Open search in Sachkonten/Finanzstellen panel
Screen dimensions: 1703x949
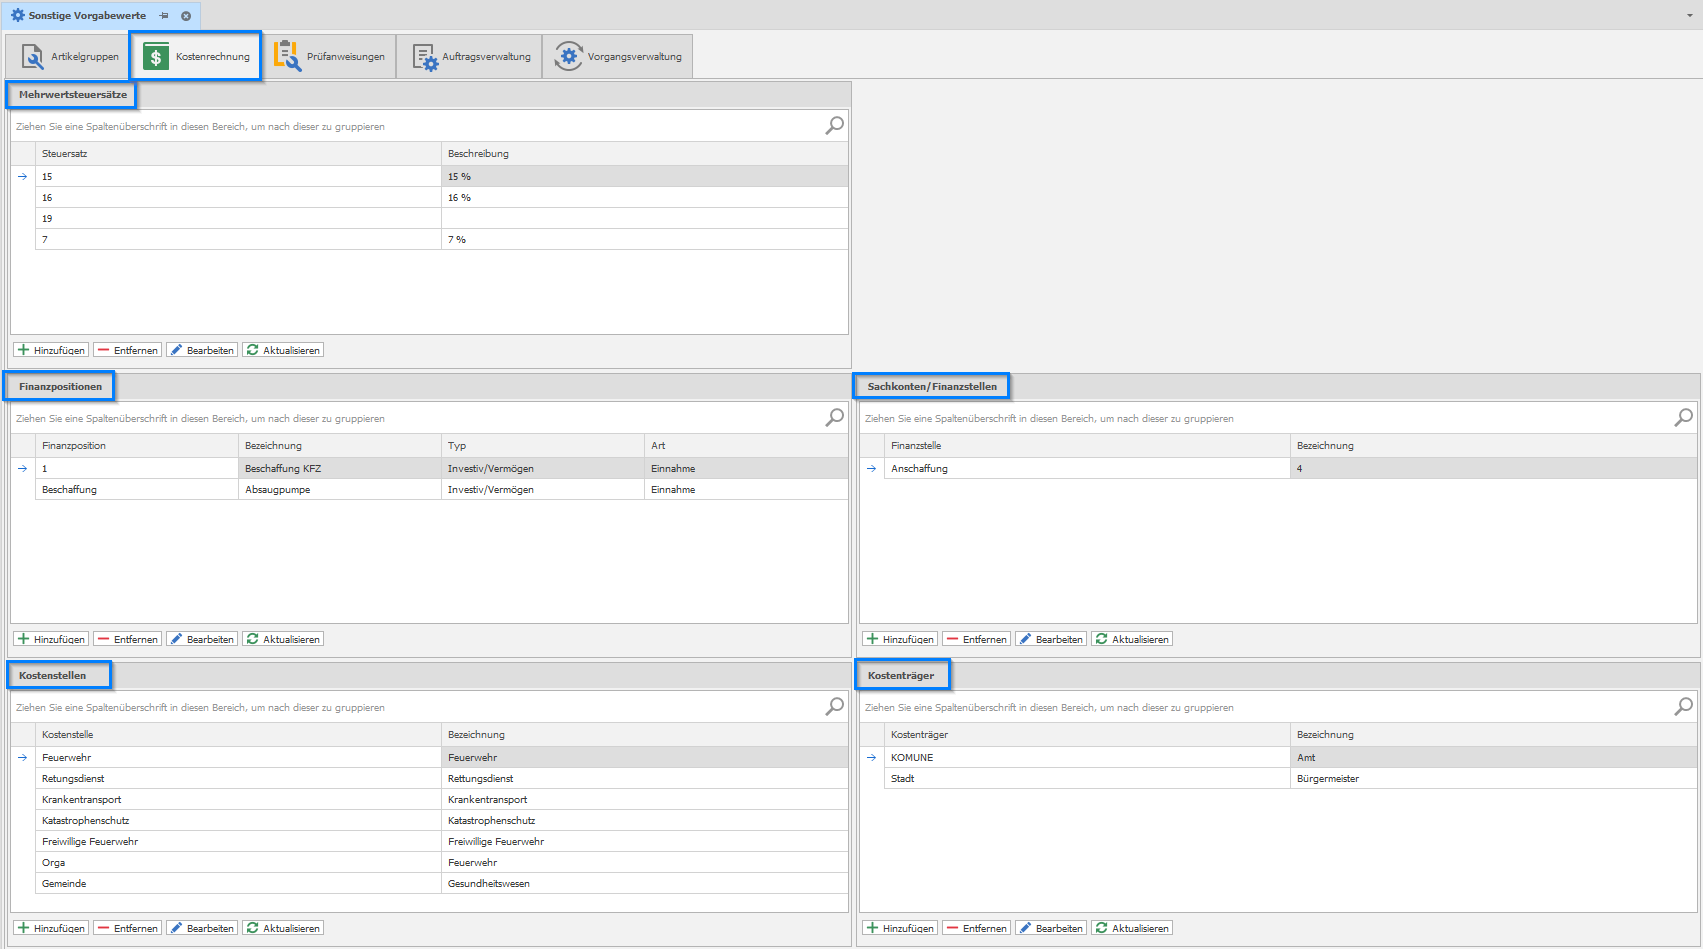pos(1683,417)
